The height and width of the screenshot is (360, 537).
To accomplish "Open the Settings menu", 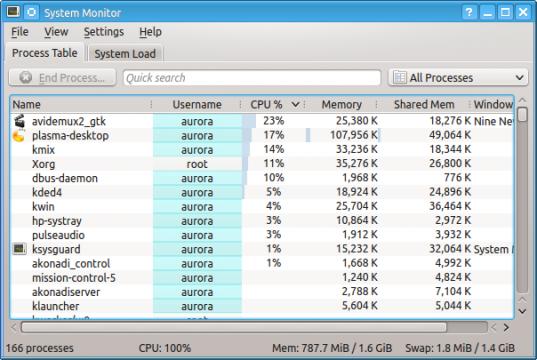I will [x=104, y=32].
